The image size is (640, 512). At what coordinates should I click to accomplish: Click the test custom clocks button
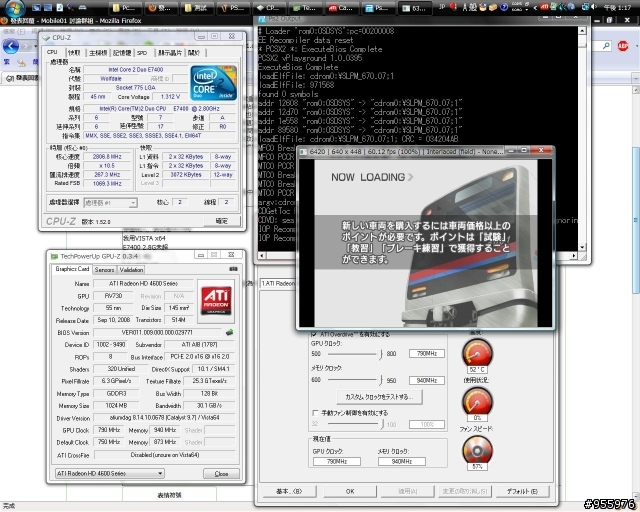pos(379,397)
